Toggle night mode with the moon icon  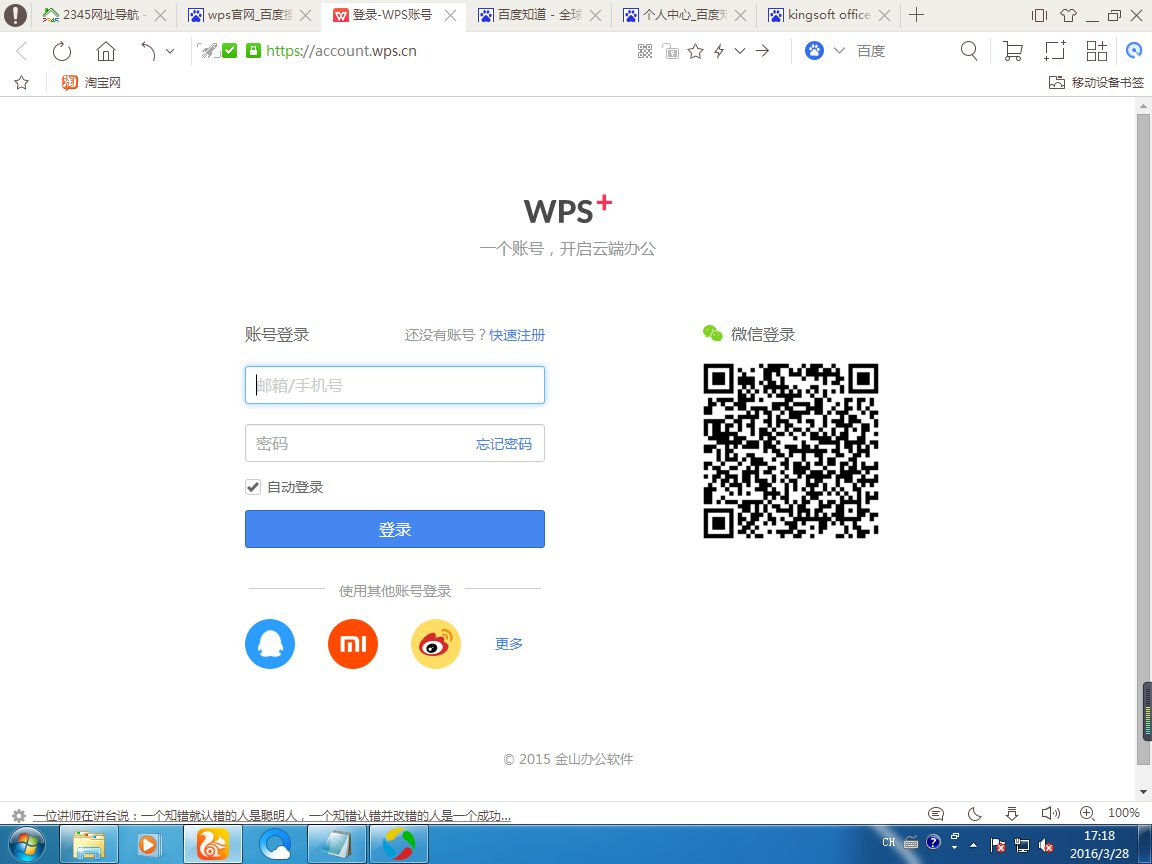click(973, 813)
